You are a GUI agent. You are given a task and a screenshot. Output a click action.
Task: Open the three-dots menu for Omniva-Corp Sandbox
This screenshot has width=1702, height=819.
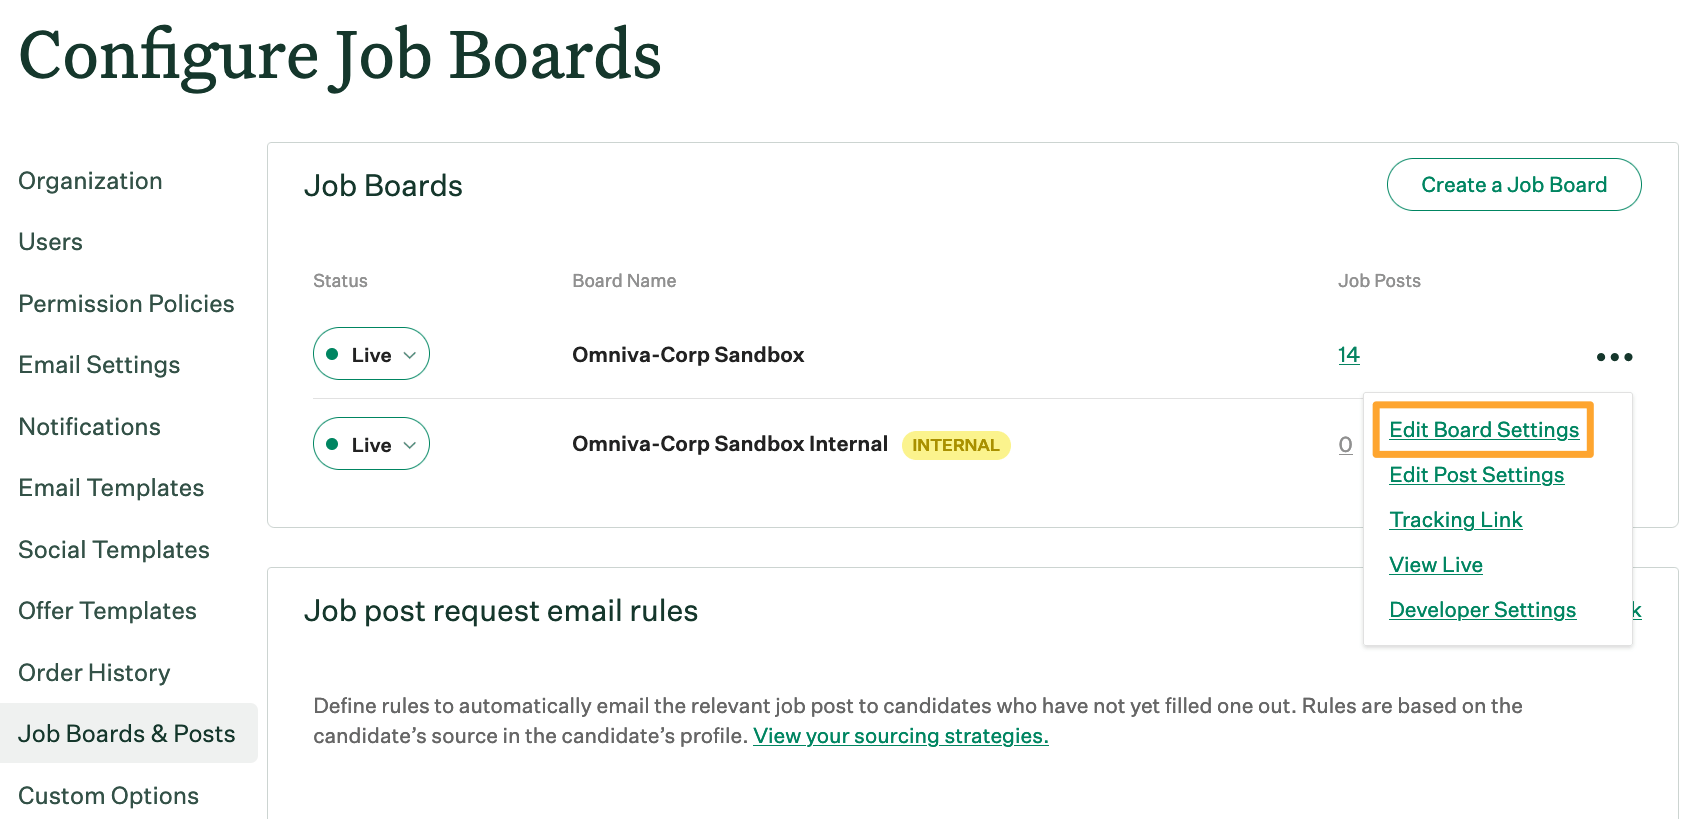click(x=1614, y=357)
